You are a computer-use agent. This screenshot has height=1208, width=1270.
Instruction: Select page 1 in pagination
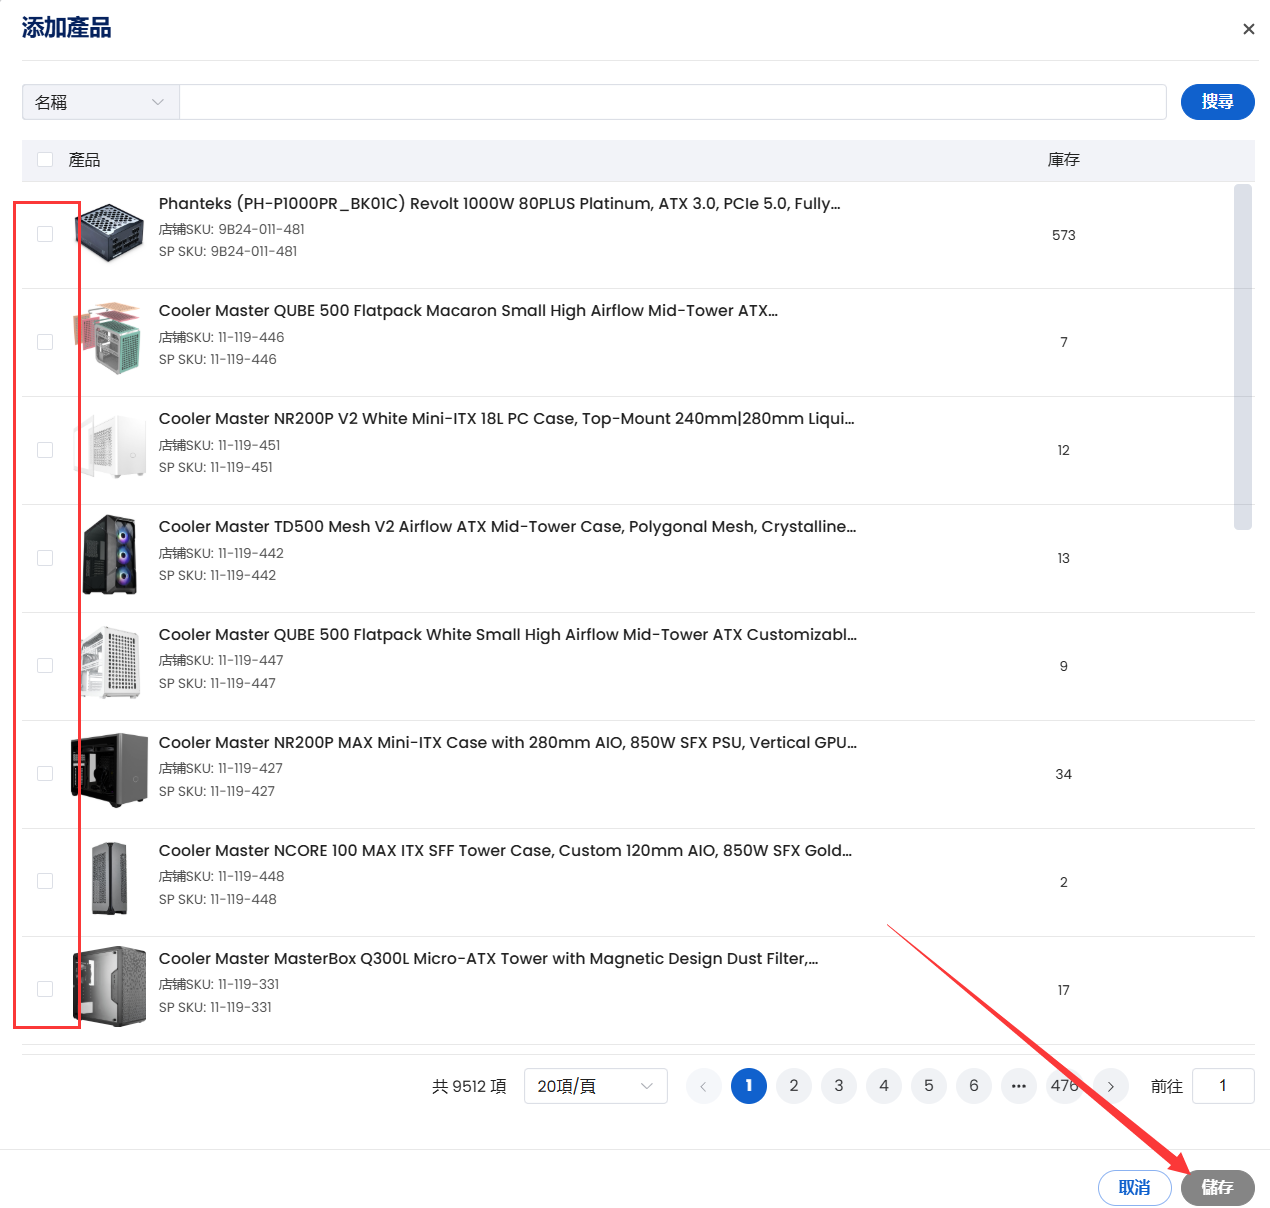tap(749, 1086)
